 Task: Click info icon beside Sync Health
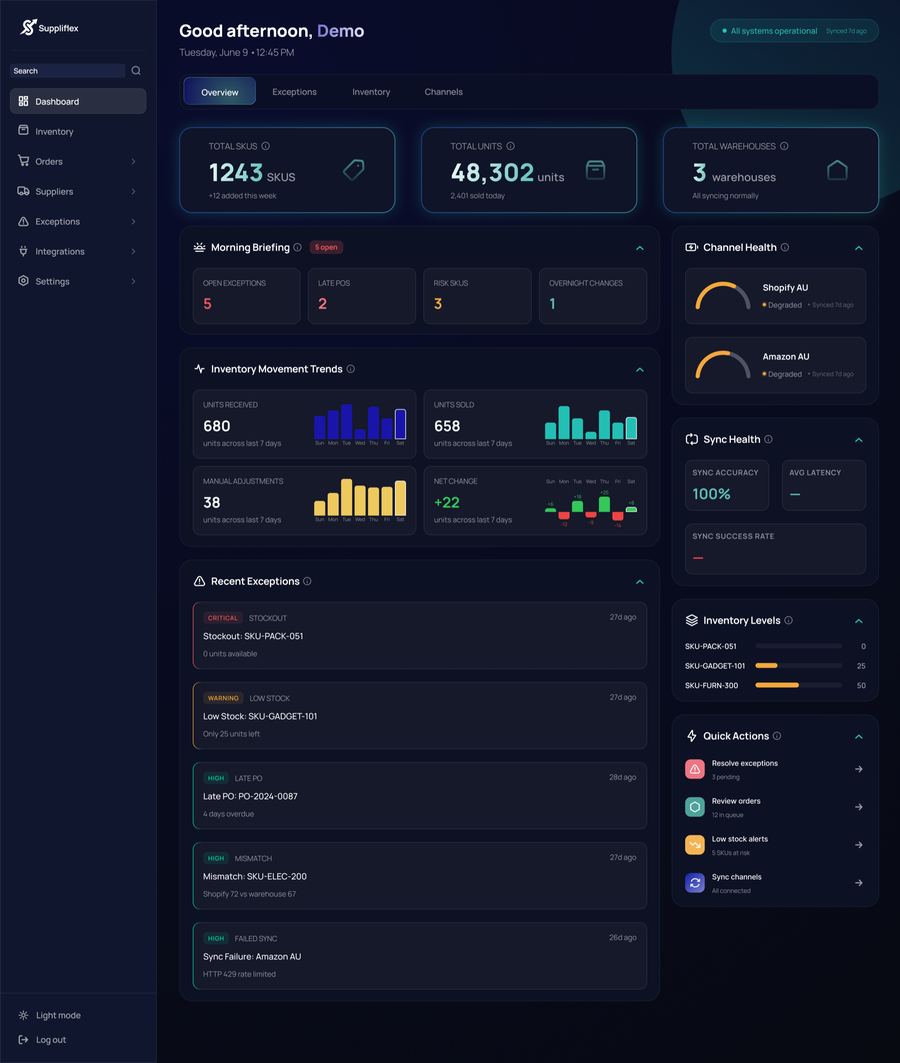769,439
